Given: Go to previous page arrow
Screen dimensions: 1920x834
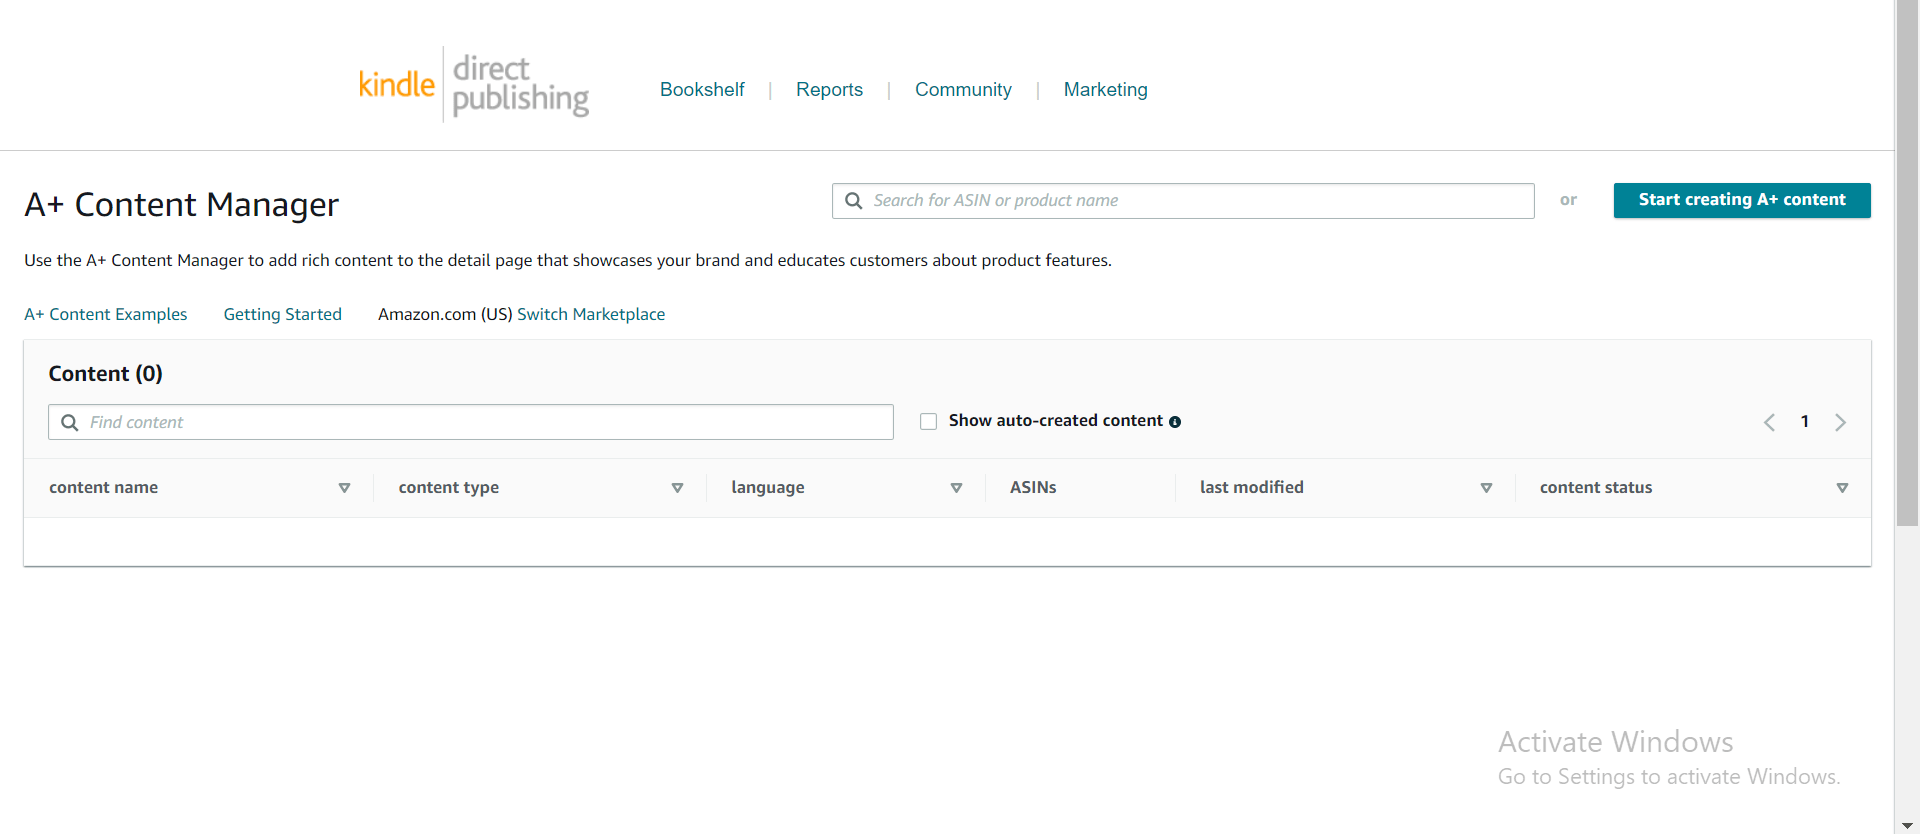Looking at the screenshot, I should (1769, 422).
